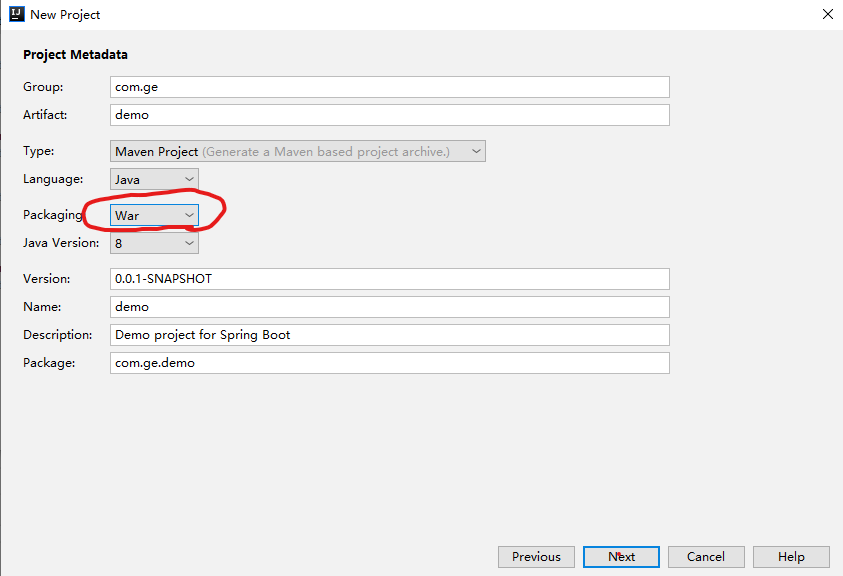Open the Language dropdown set to Java
The height and width of the screenshot is (576, 843).
(154, 179)
